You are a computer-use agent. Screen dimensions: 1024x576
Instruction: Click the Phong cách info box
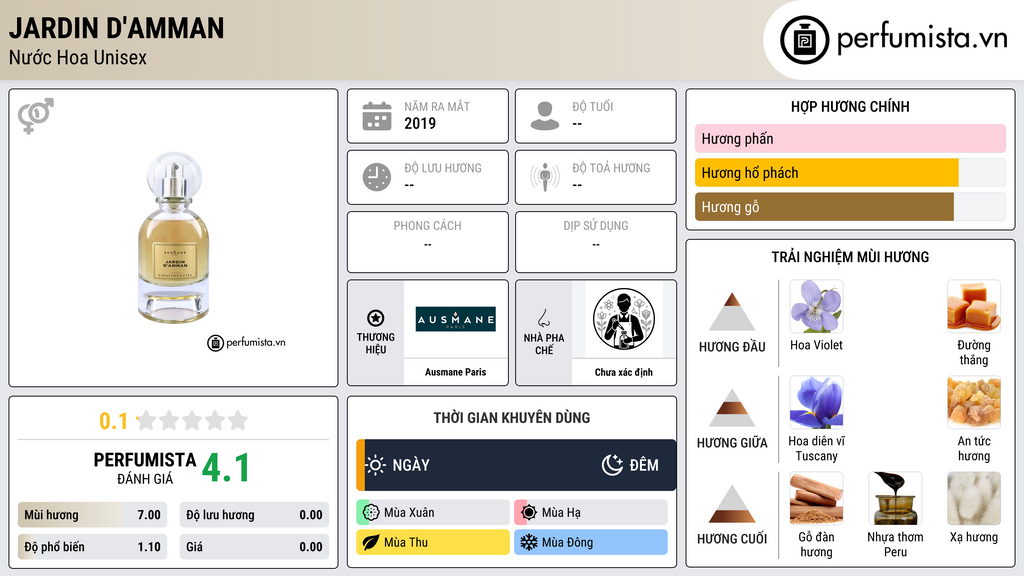[x=428, y=242]
